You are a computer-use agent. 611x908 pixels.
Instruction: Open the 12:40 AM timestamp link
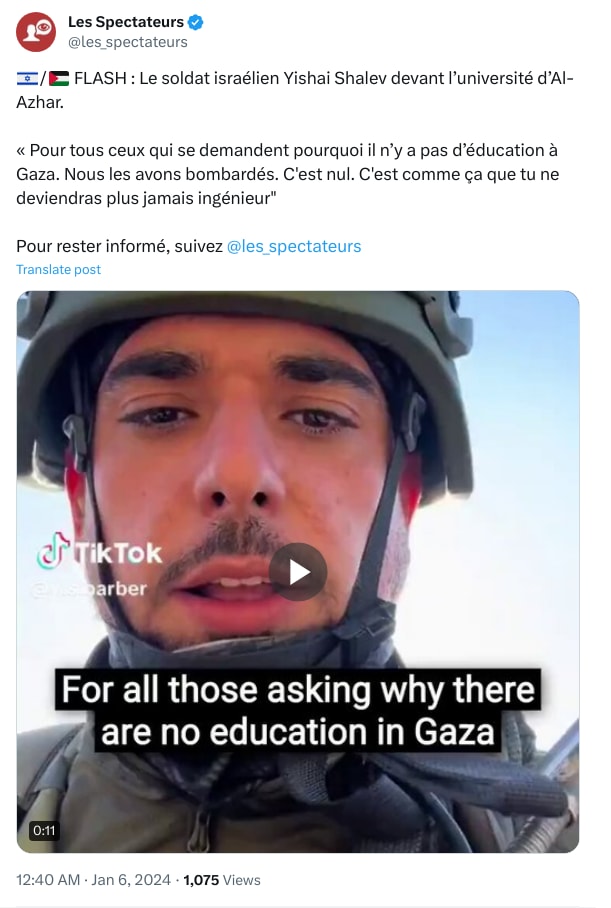click(47, 880)
